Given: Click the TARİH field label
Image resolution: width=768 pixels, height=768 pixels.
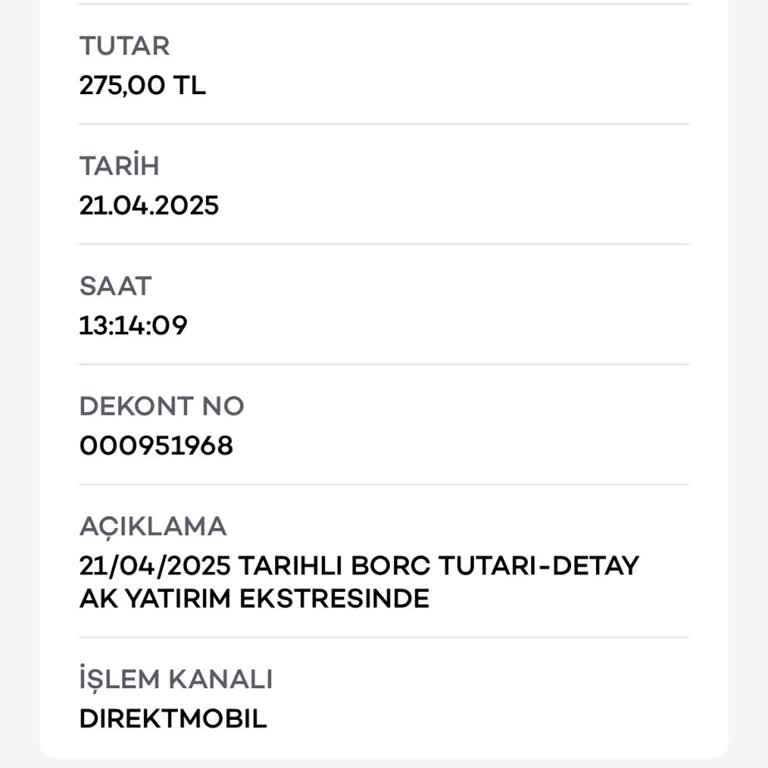Looking at the screenshot, I should pyautogui.click(x=119, y=166).
